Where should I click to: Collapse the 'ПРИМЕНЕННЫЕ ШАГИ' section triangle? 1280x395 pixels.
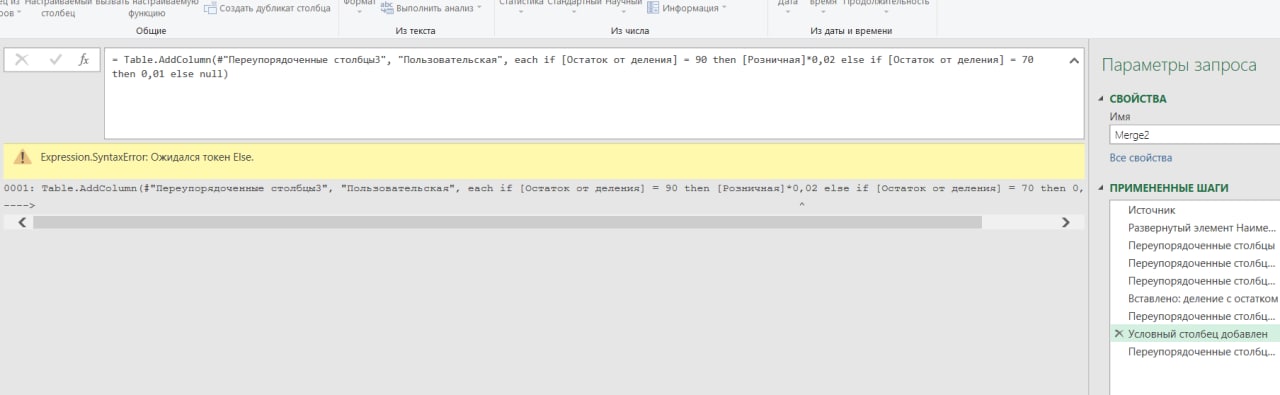tap(1102, 188)
